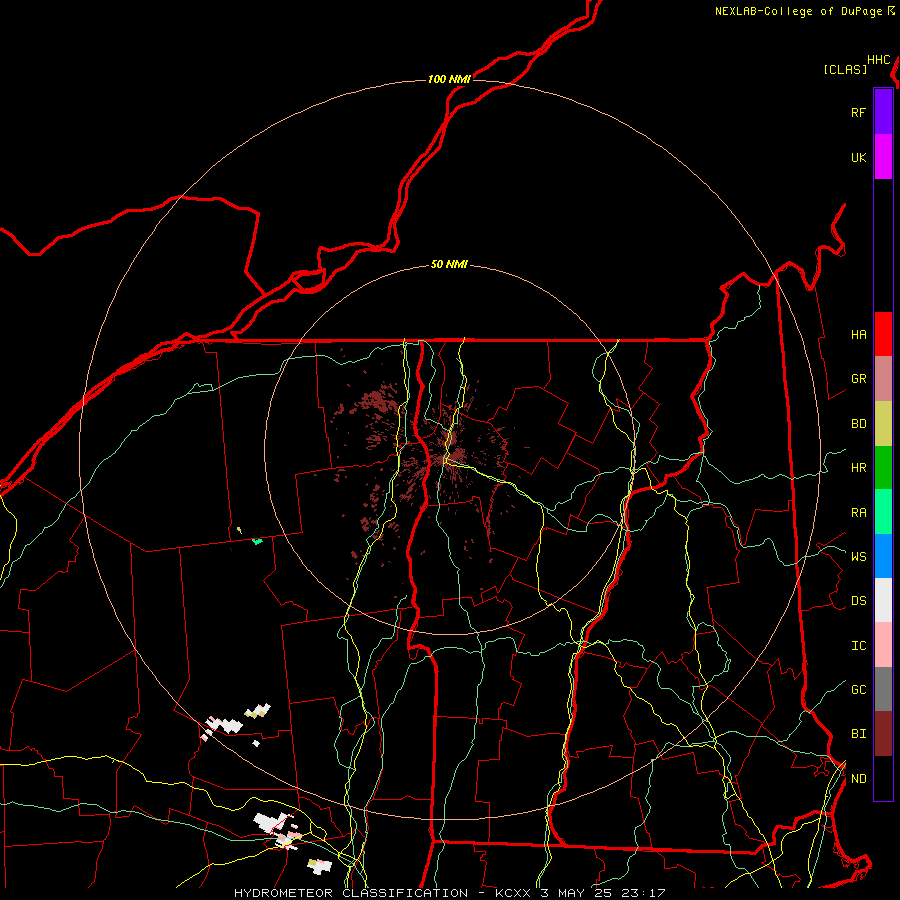Click the [CLAS] units label

tap(845, 69)
